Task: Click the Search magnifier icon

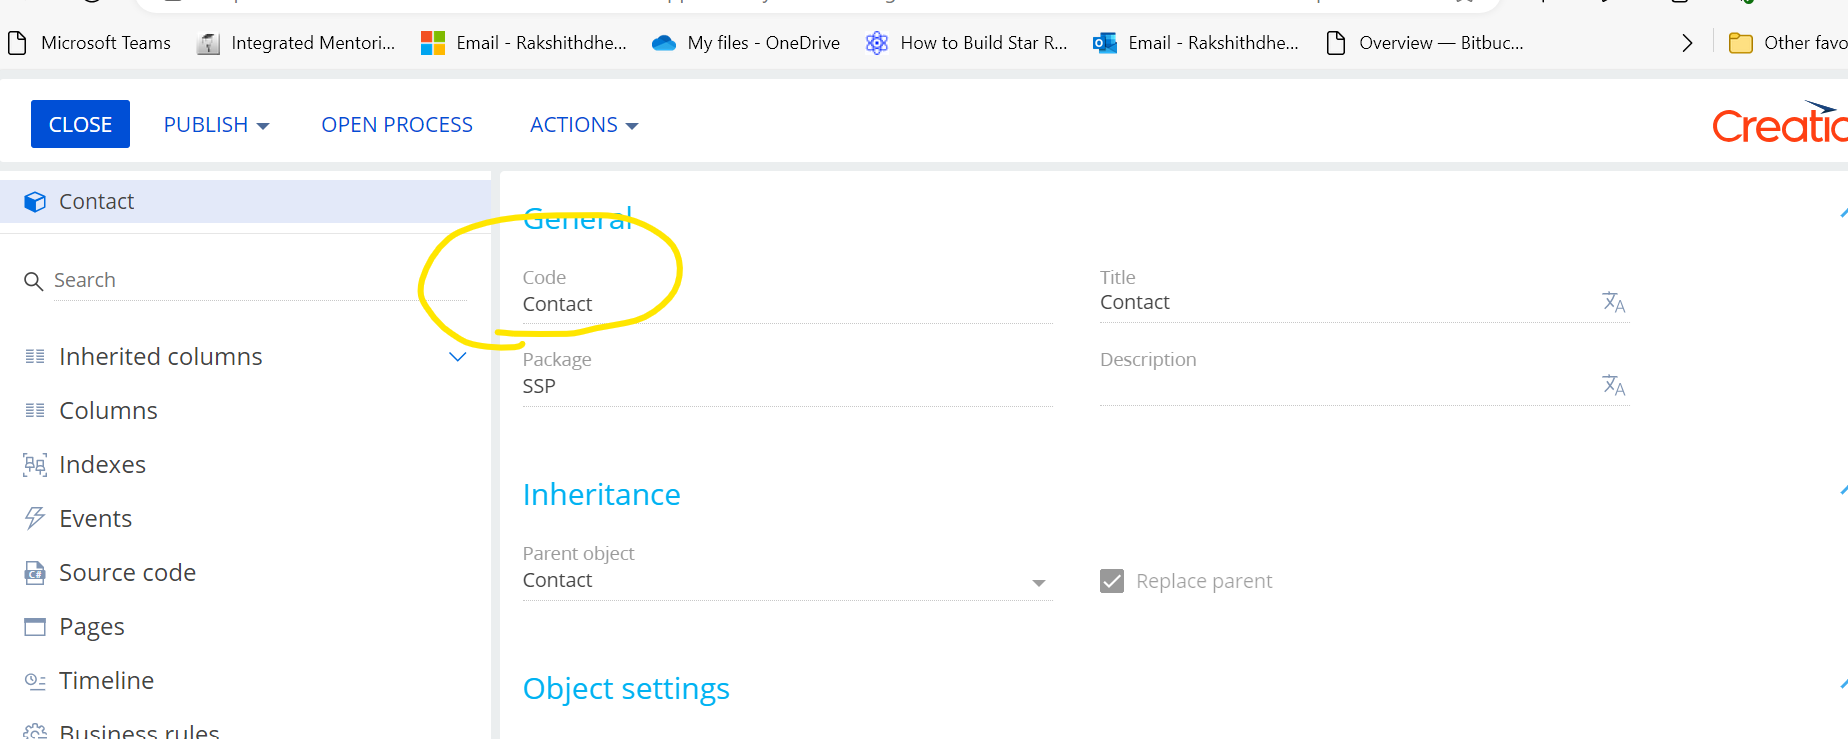Action: (33, 281)
